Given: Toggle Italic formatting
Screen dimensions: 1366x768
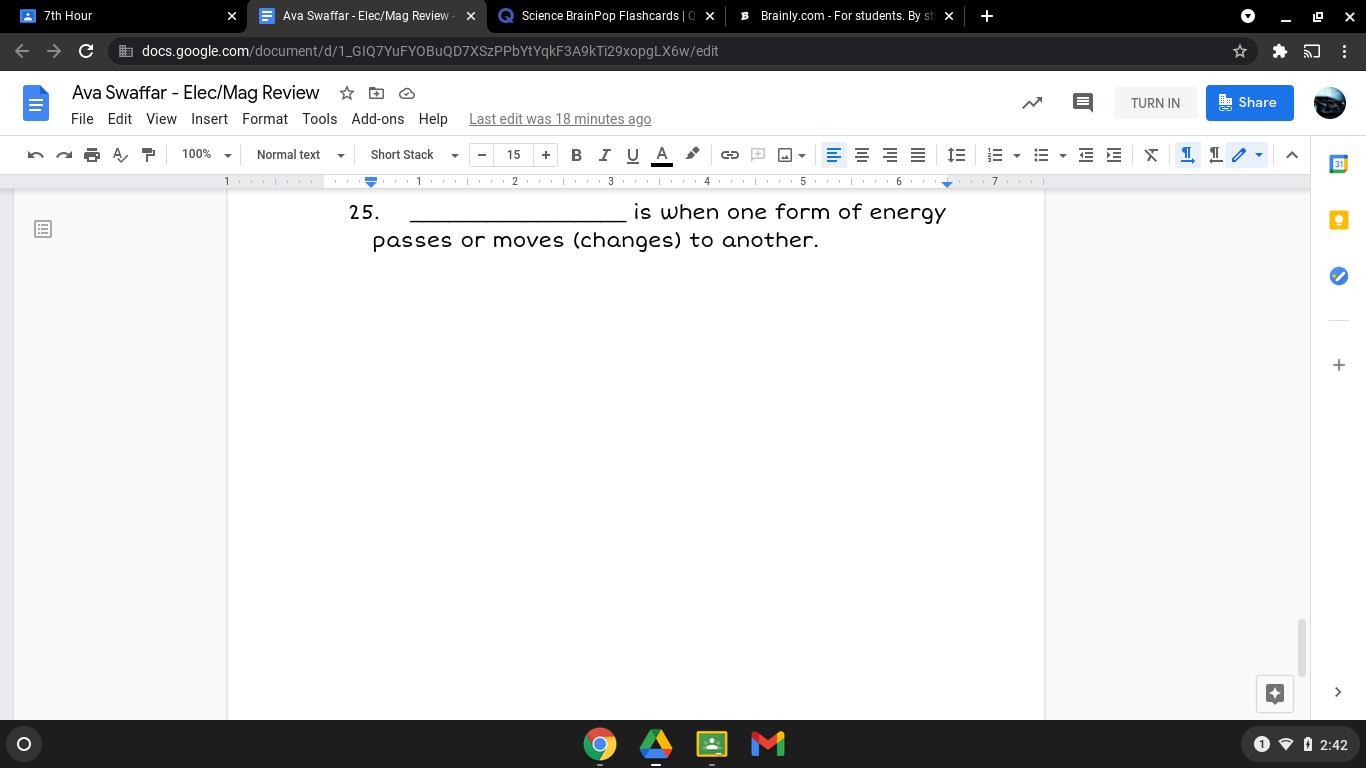Looking at the screenshot, I should coord(604,155).
